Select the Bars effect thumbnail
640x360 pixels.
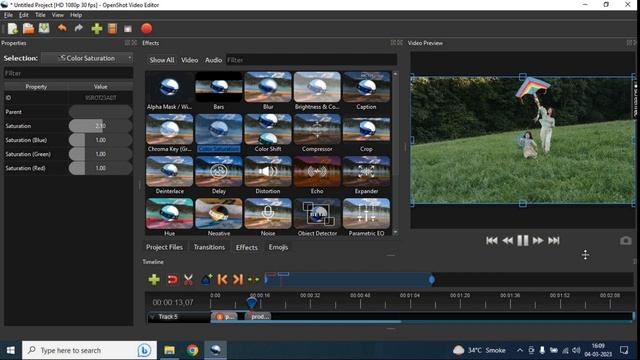click(219, 91)
